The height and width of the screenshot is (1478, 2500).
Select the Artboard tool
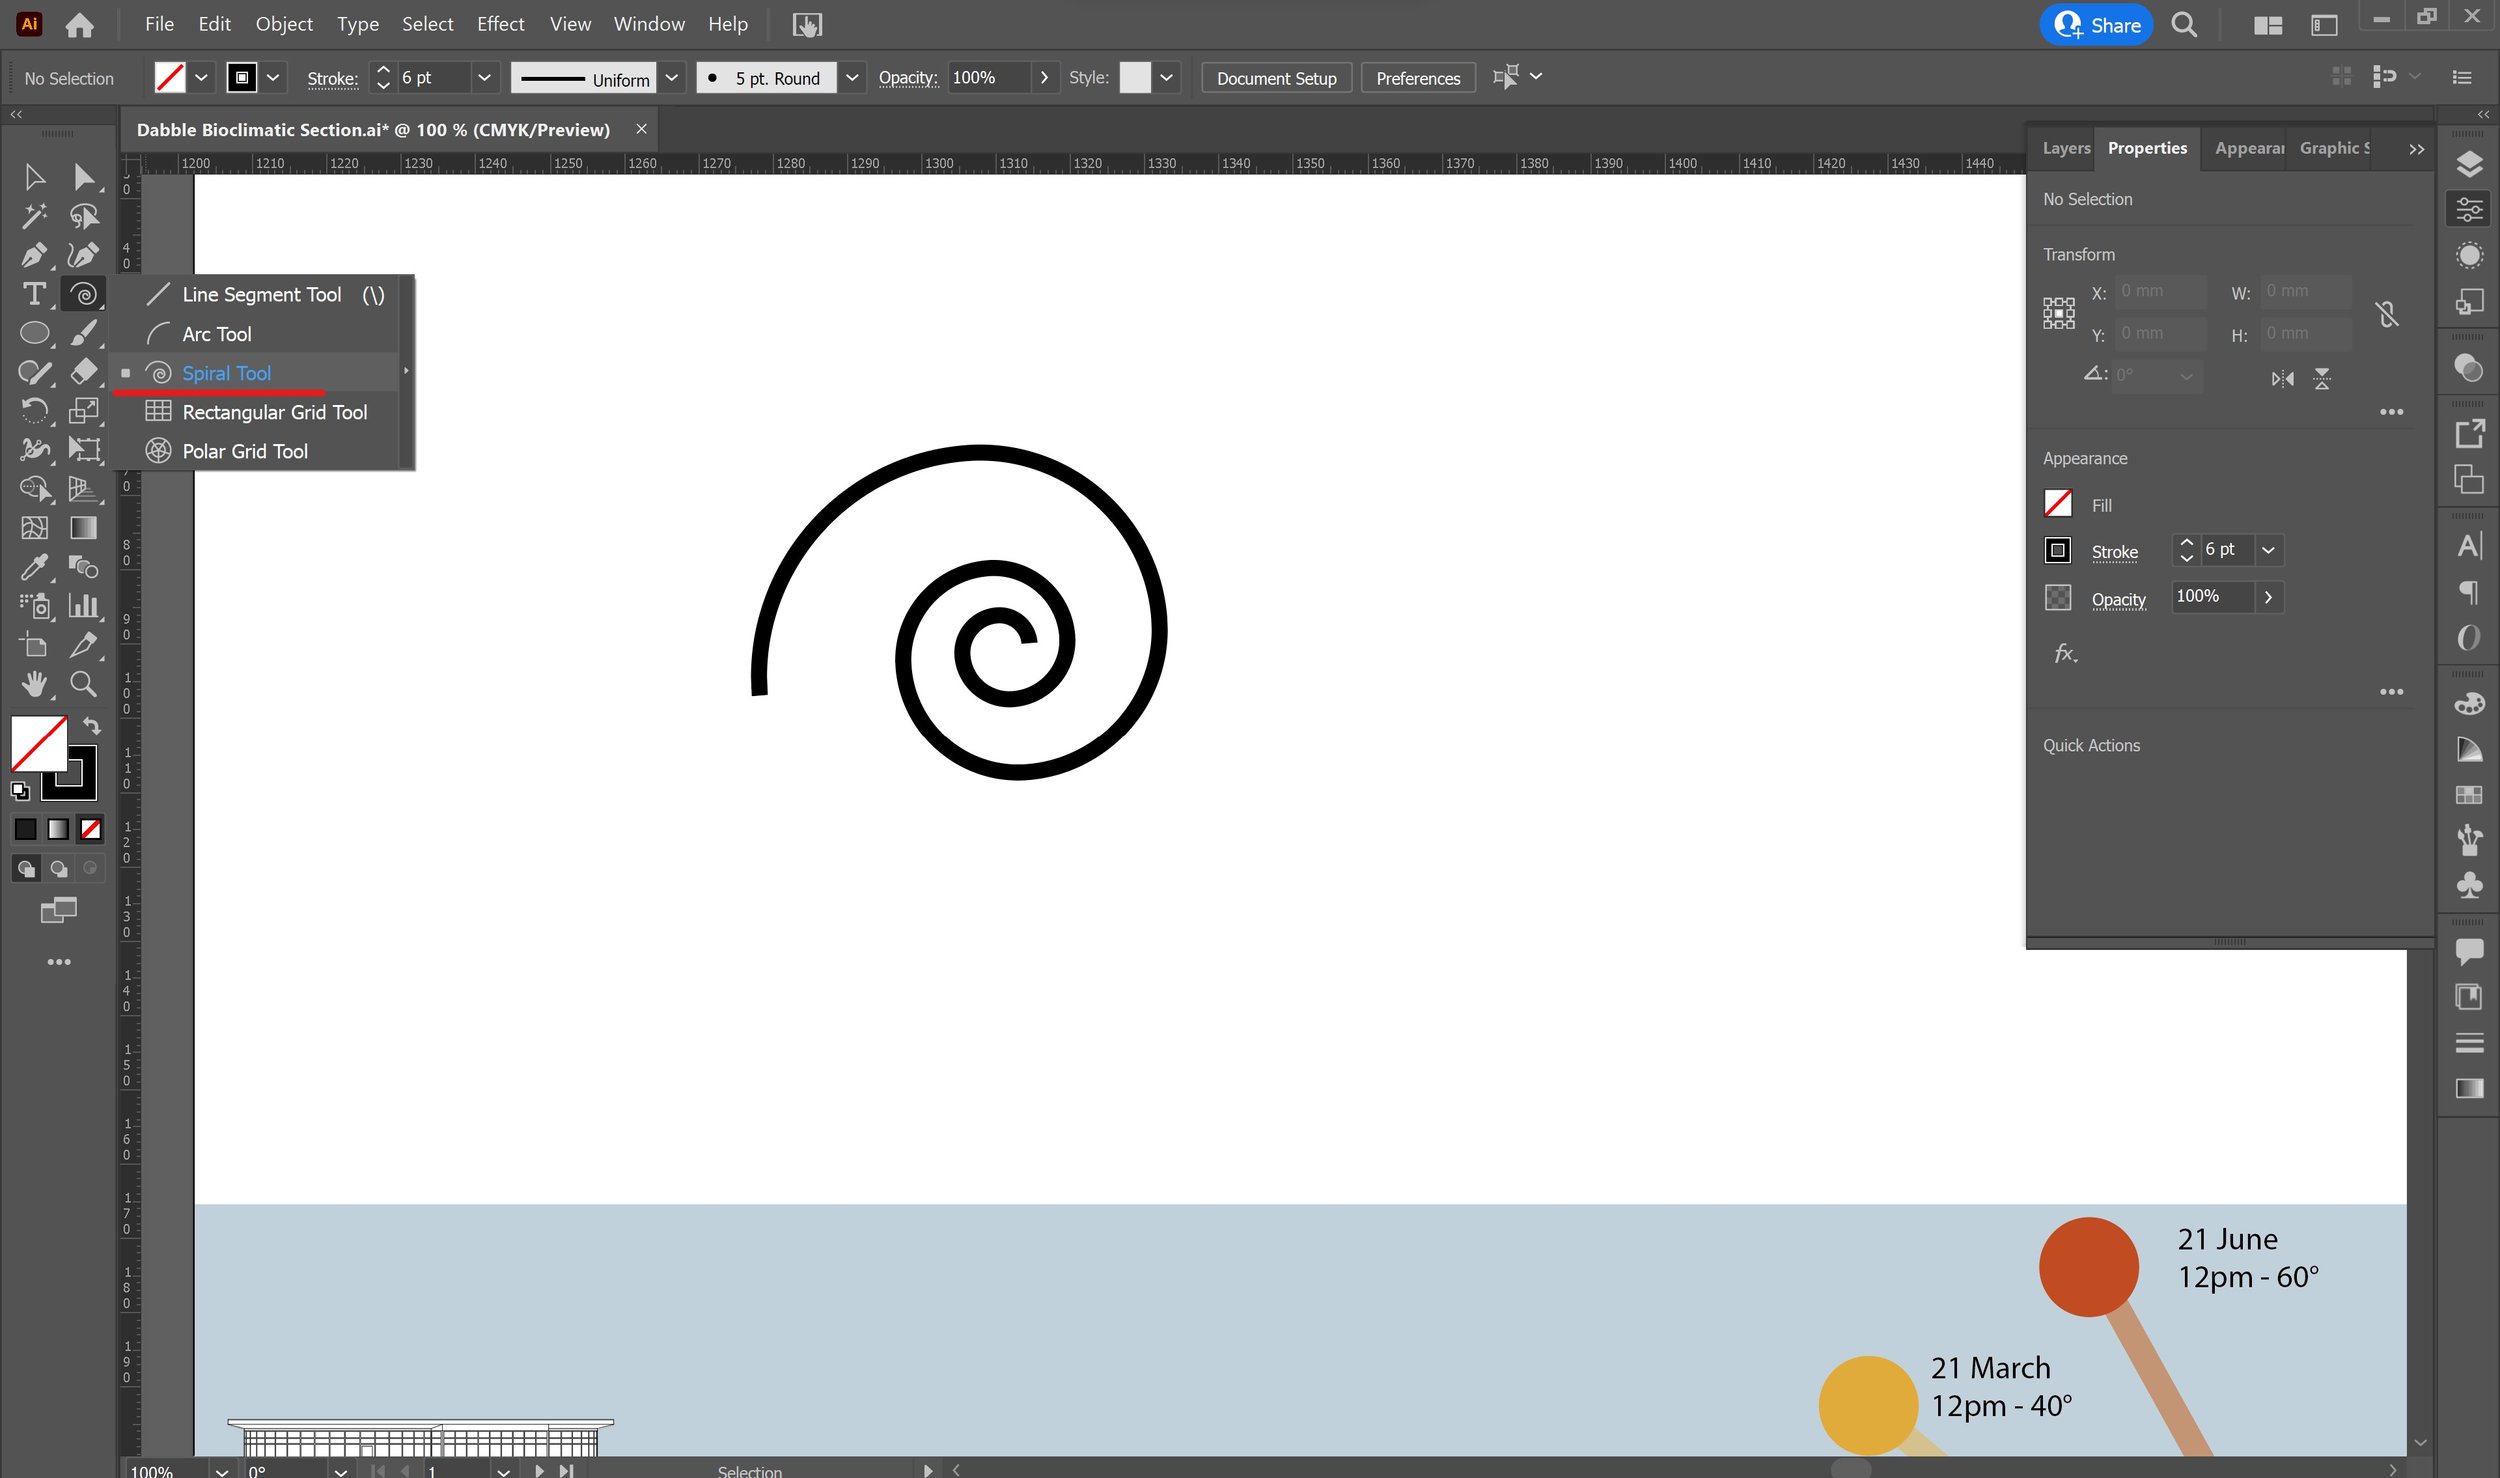(x=34, y=645)
